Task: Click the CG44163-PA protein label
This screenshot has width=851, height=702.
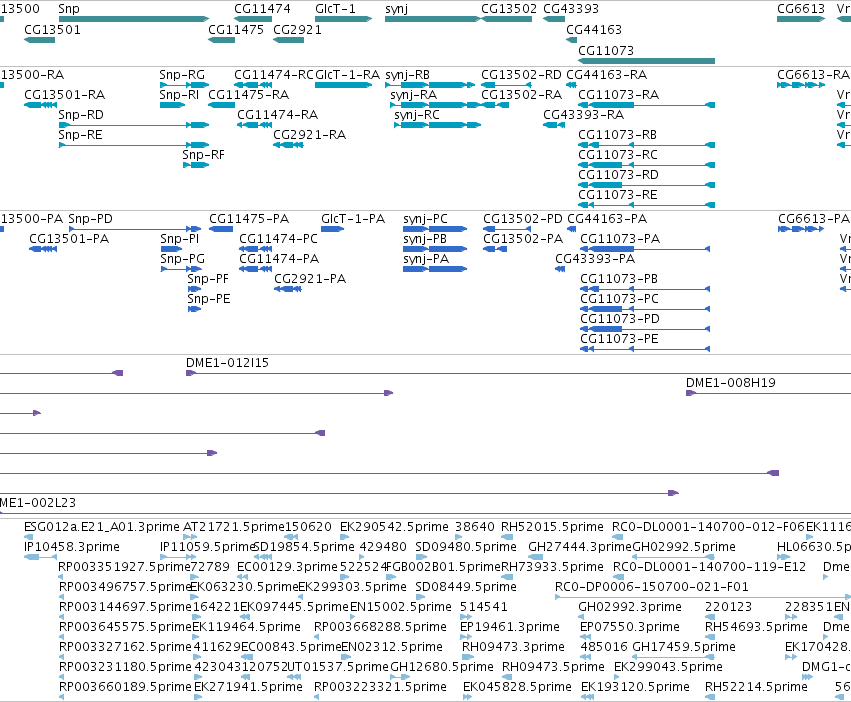Action: (607, 219)
